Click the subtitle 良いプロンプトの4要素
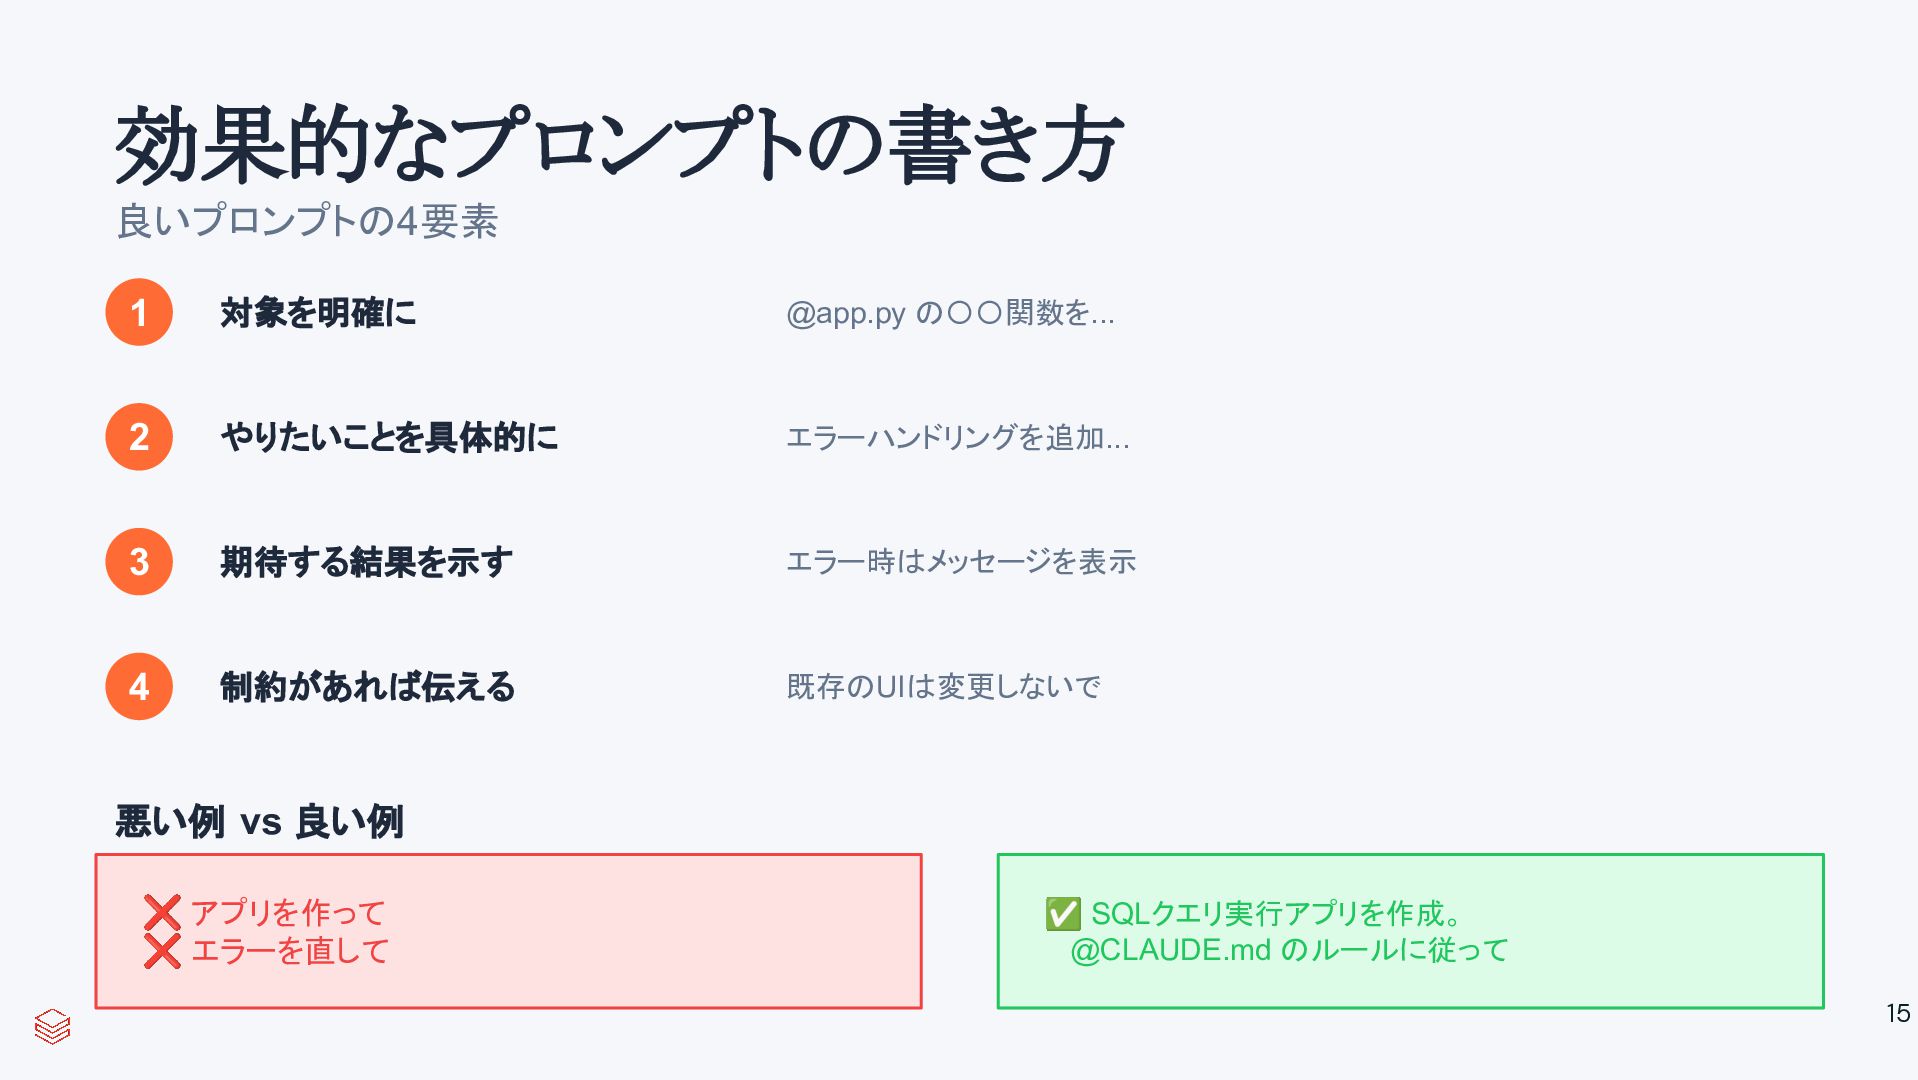The height and width of the screenshot is (1080, 1918). pos(307,221)
